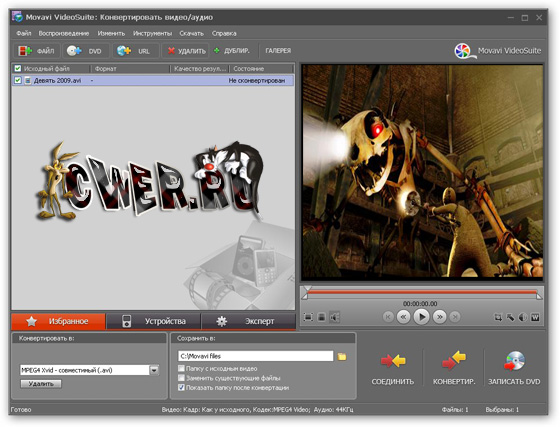560x427 pixels.
Task: Play the video preview
Action: click(421, 317)
